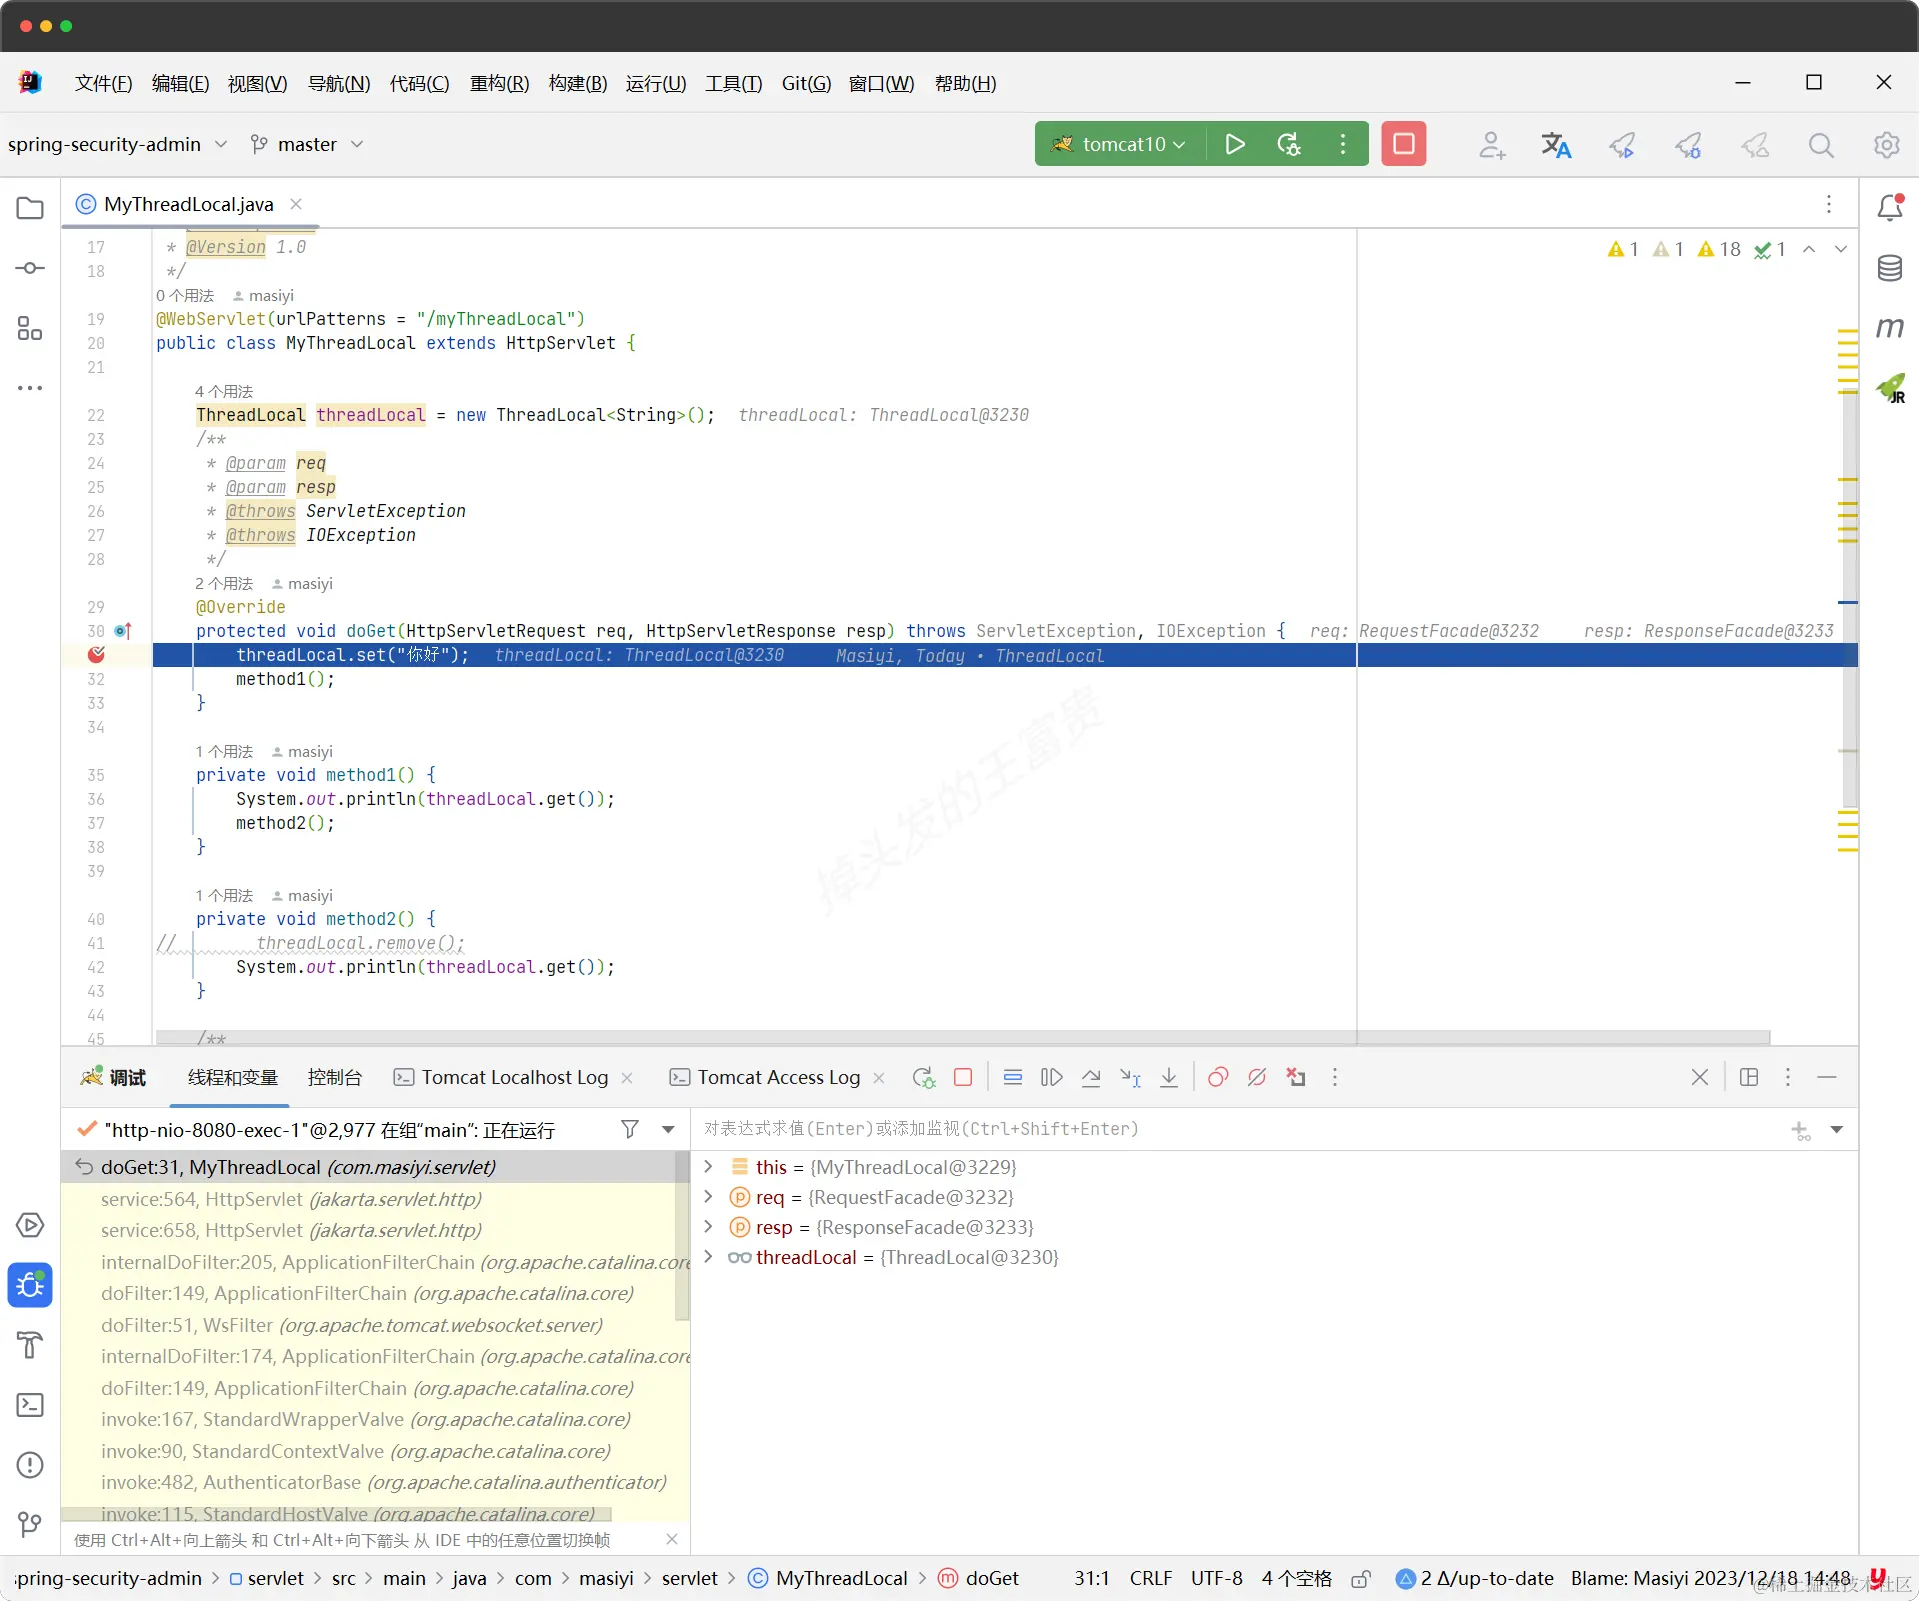Click the View Breakpoints icon in the debug toolbar
1919x1601 pixels.
(1217, 1077)
